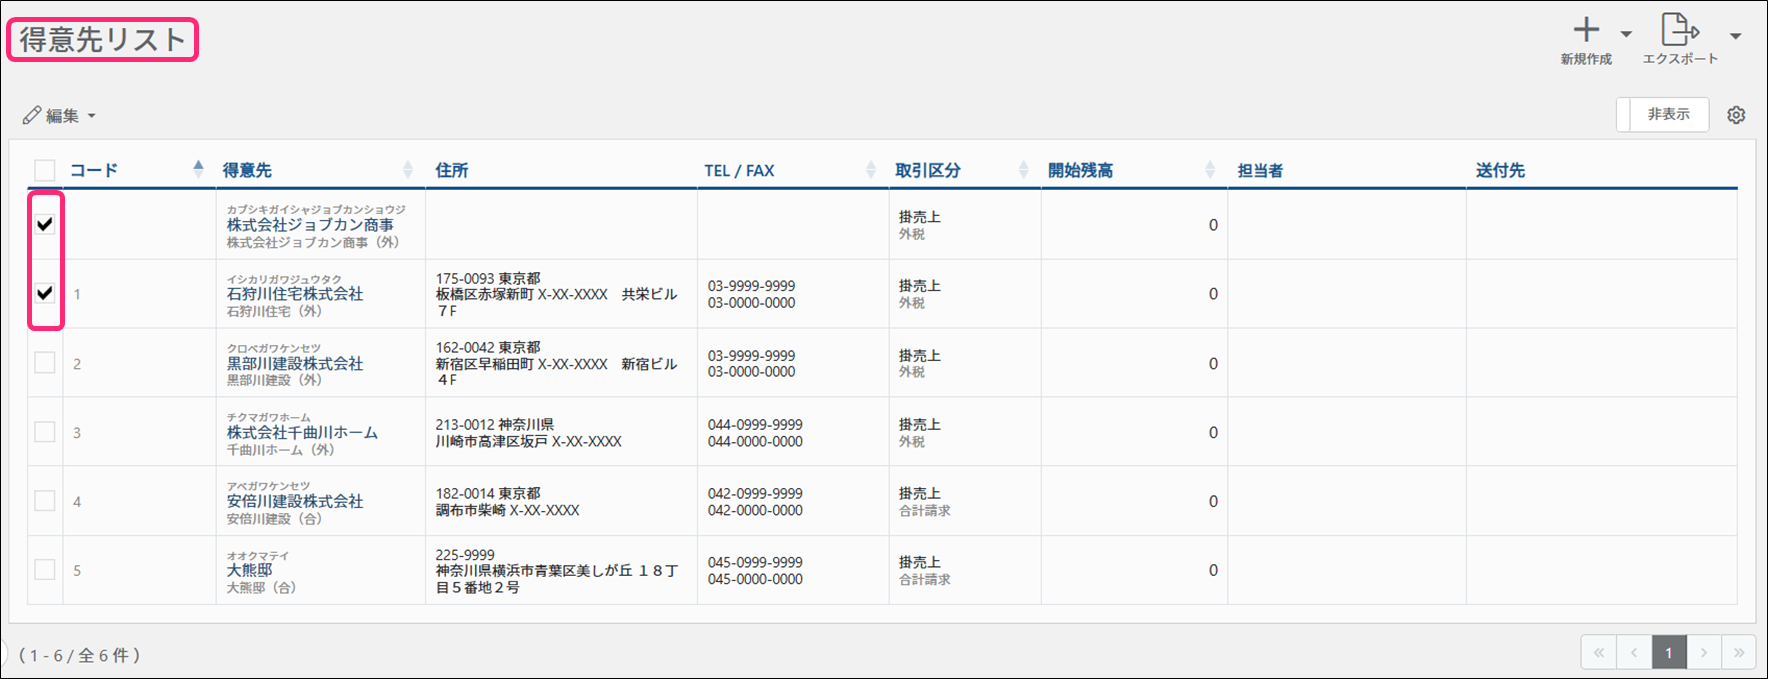The height and width of the screenshot is (679, 1768).
Task: Click the エクスポート document icon
Action: coord(1679,30)
